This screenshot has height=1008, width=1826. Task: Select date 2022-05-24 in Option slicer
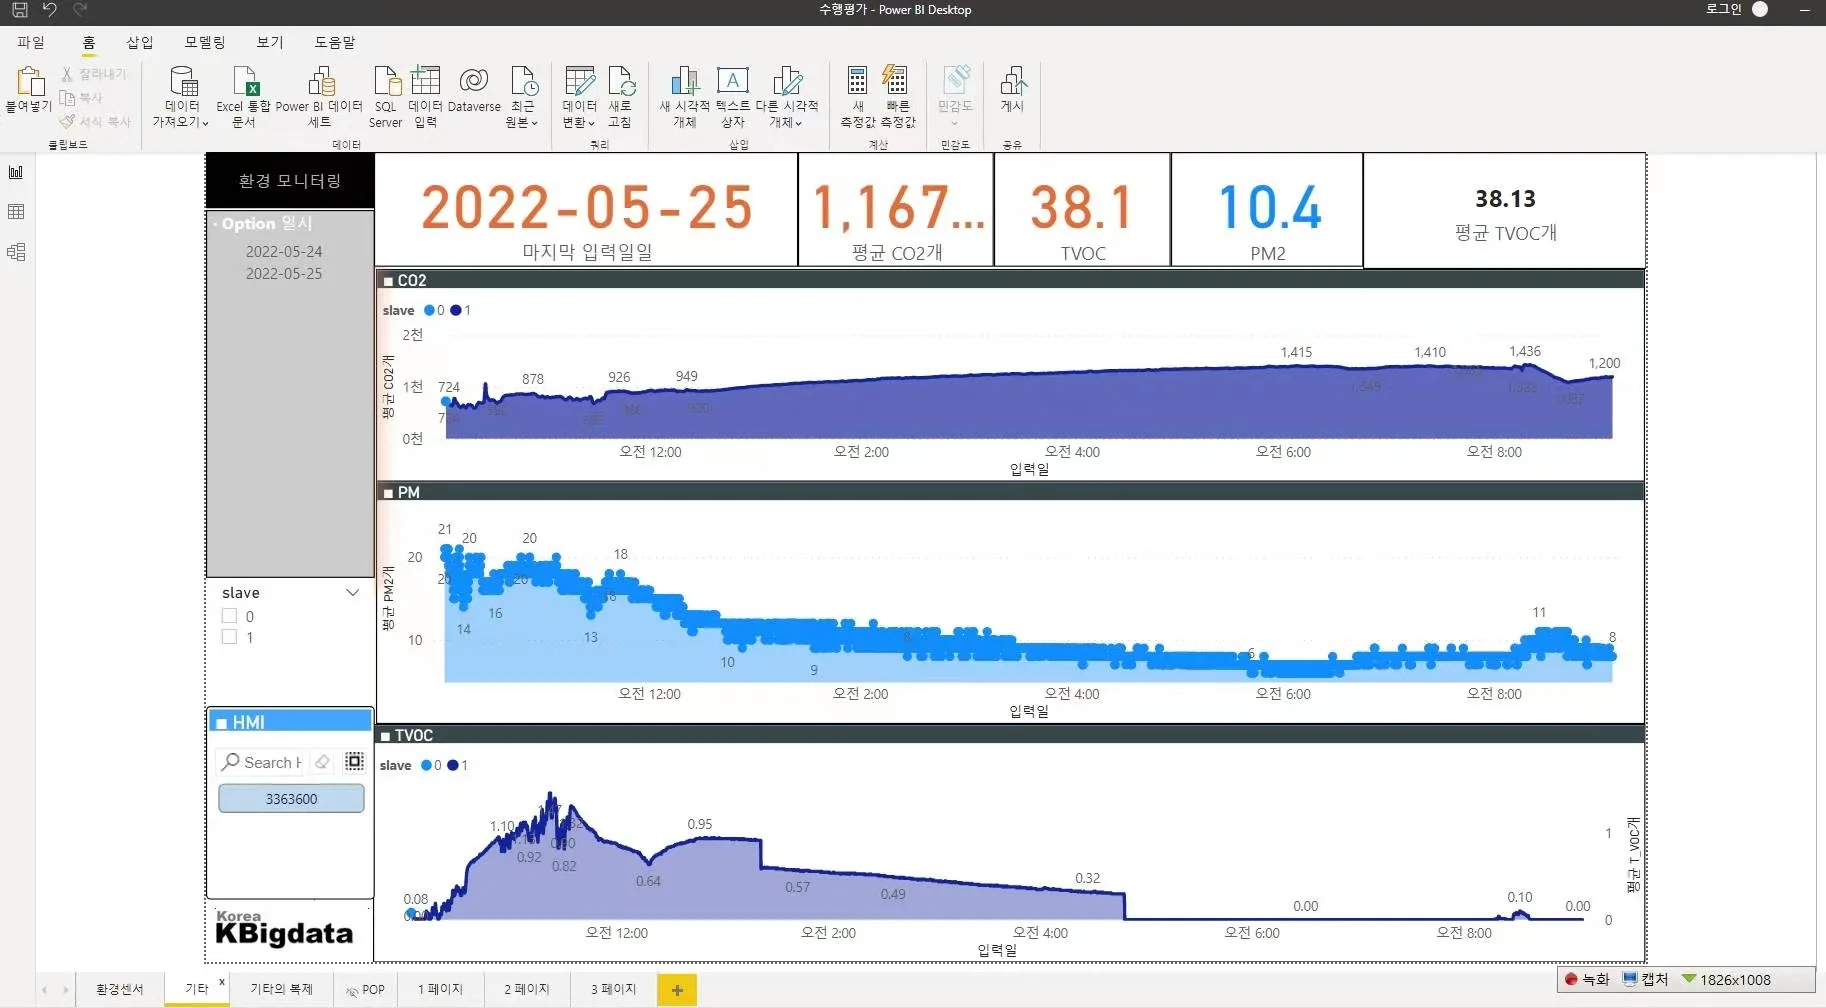coord(284,251)
